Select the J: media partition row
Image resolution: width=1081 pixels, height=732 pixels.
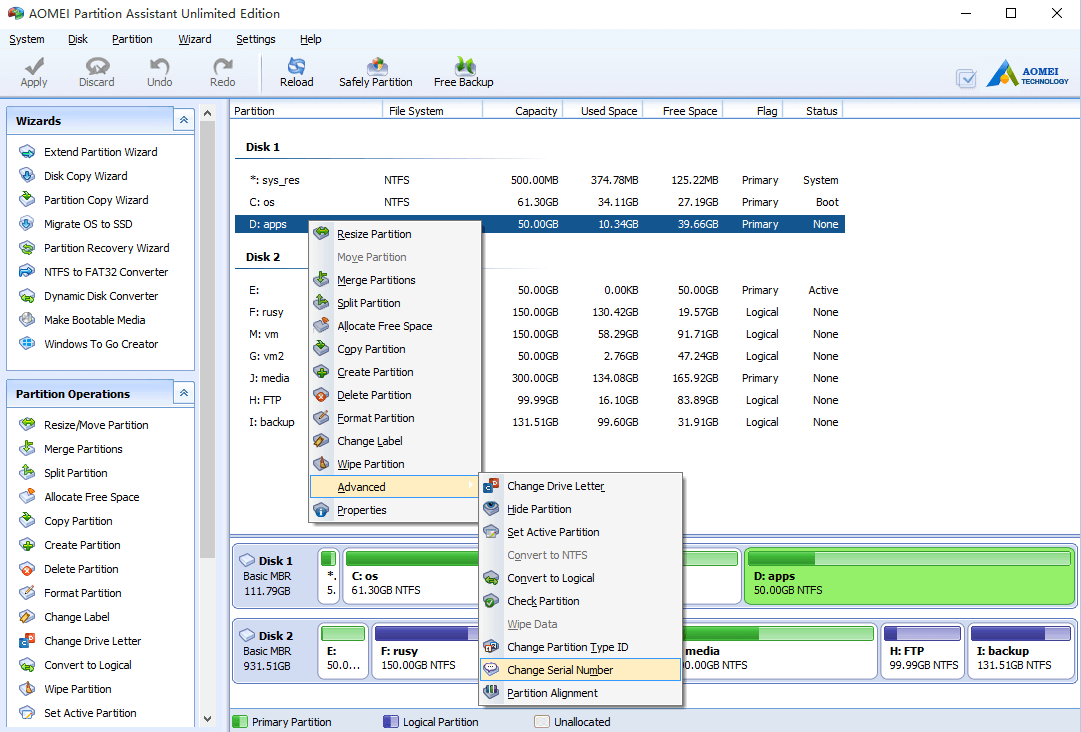coord(540,378)
